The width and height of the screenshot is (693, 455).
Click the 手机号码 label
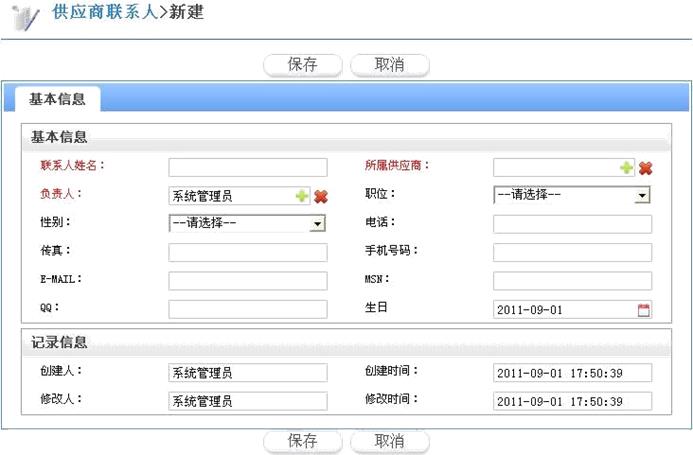point(391,250)
